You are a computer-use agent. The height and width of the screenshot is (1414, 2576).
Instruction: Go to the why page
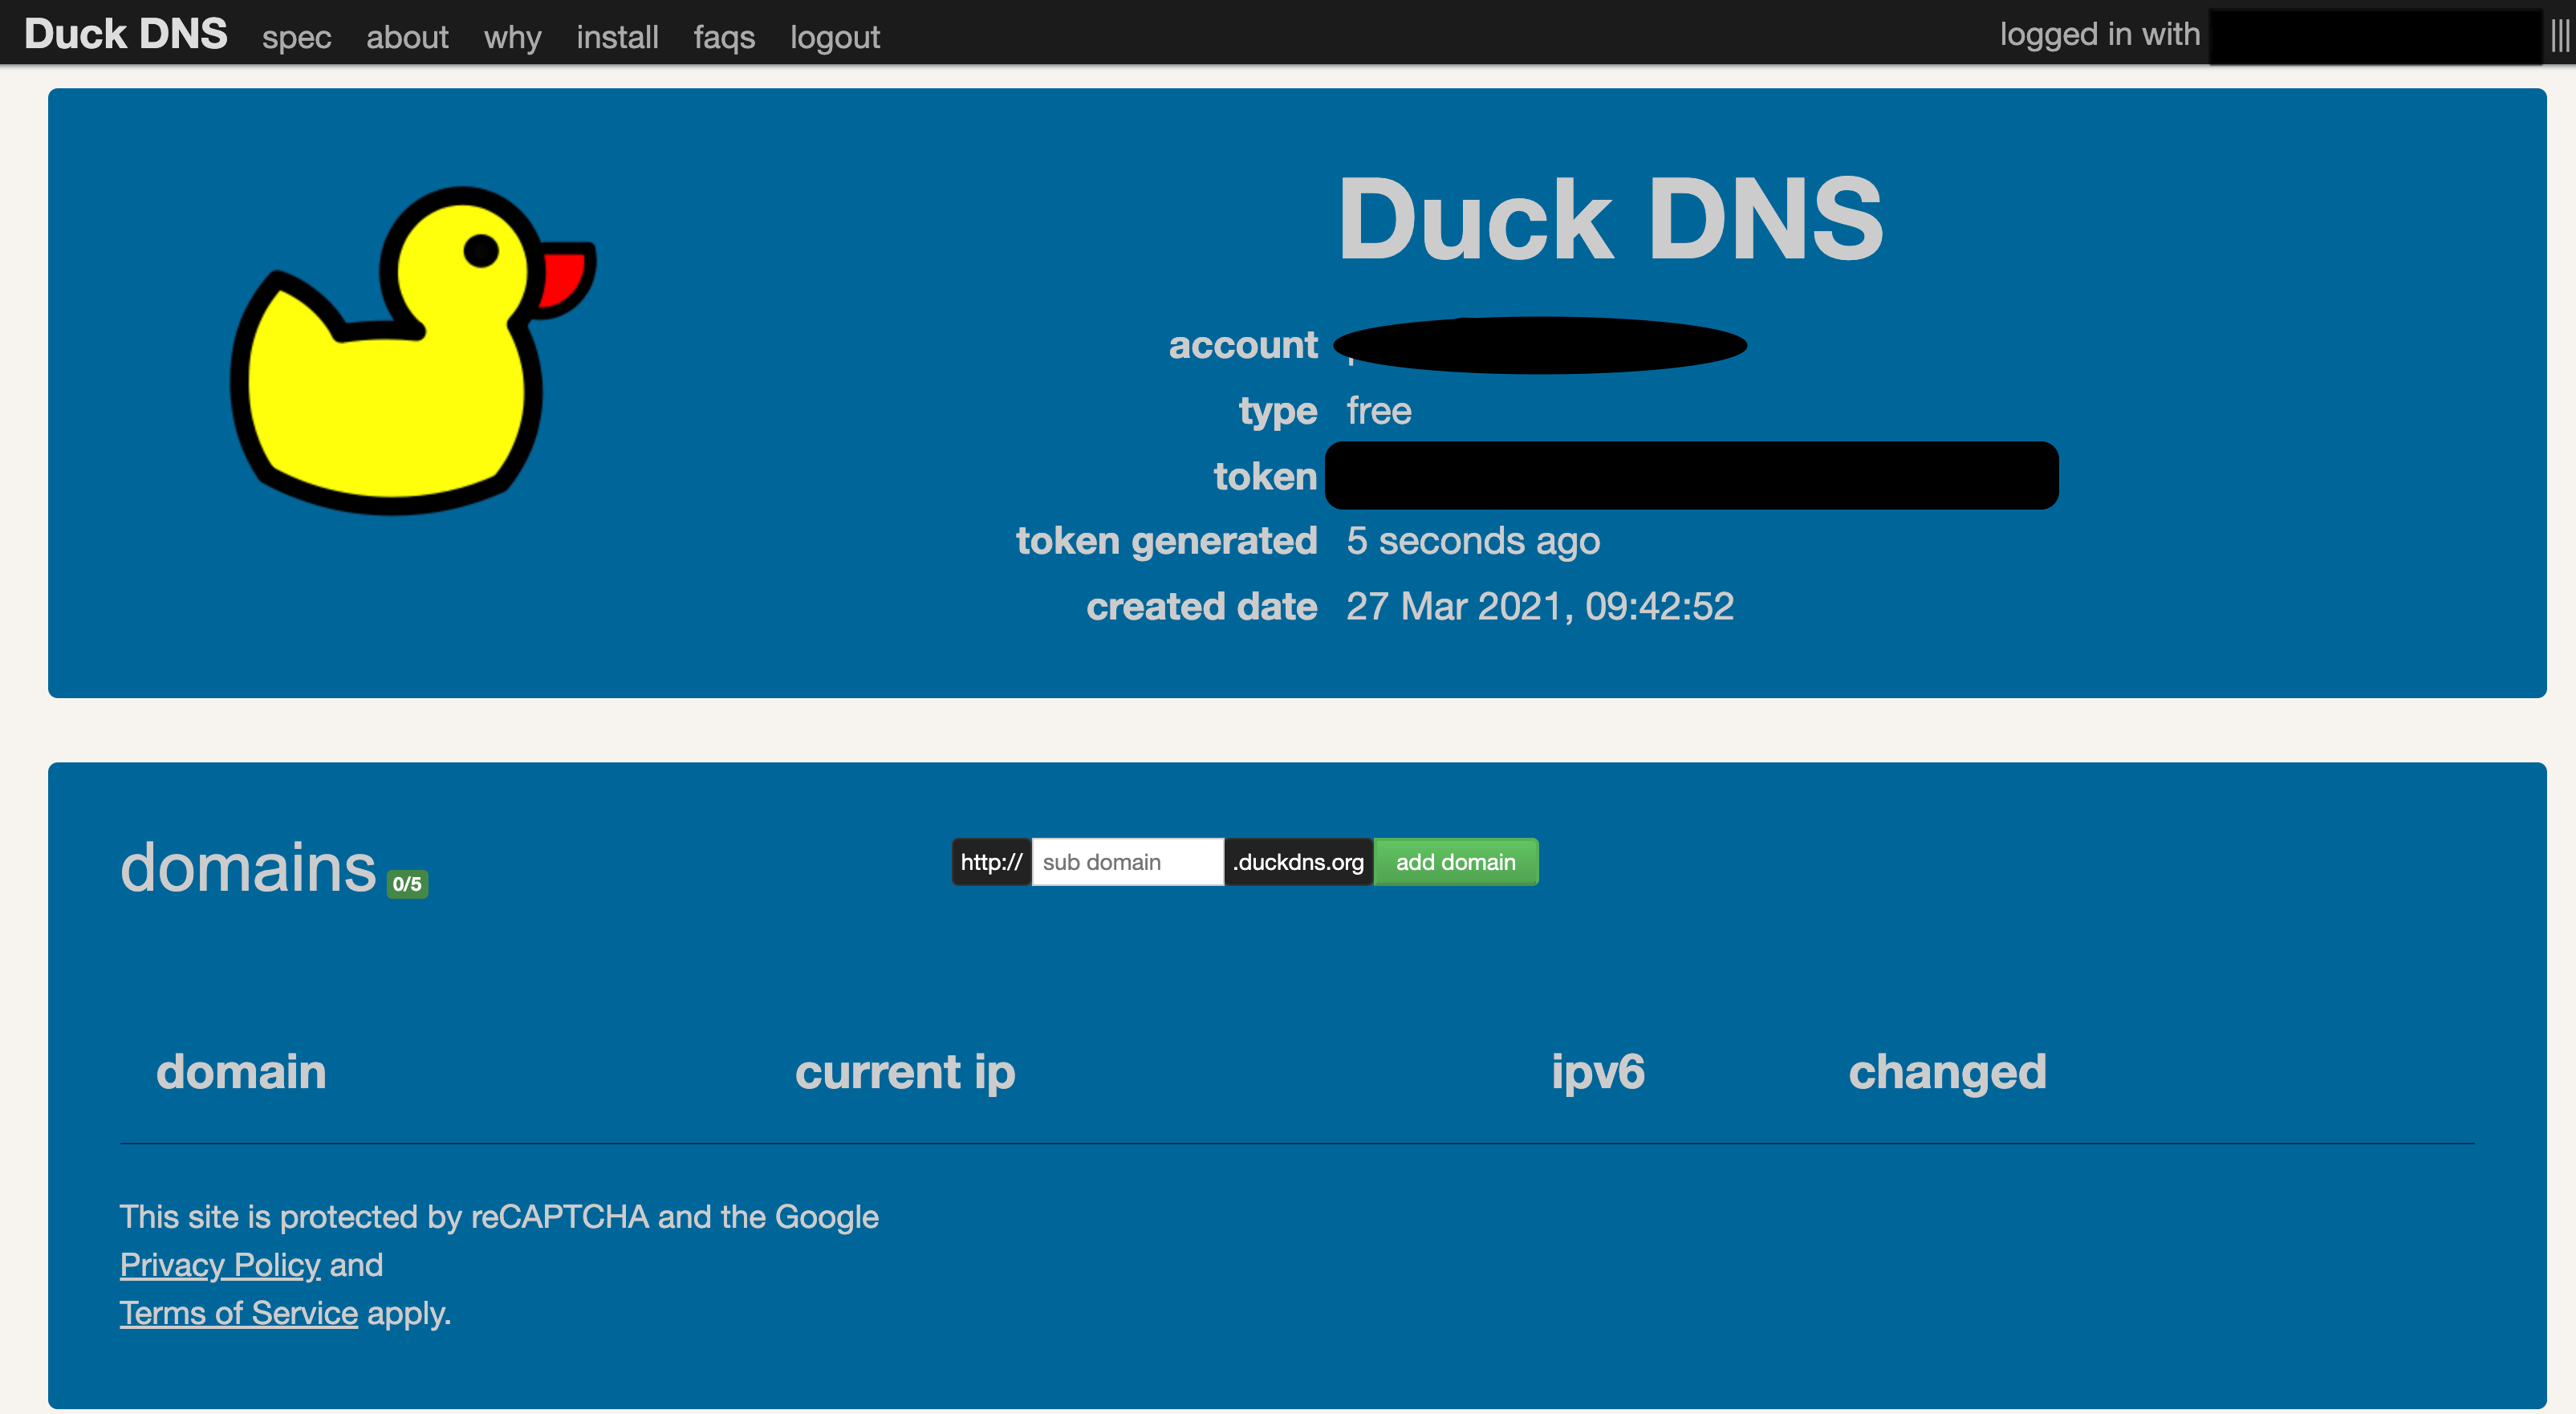pyautogui.click(x=512, y=37)
